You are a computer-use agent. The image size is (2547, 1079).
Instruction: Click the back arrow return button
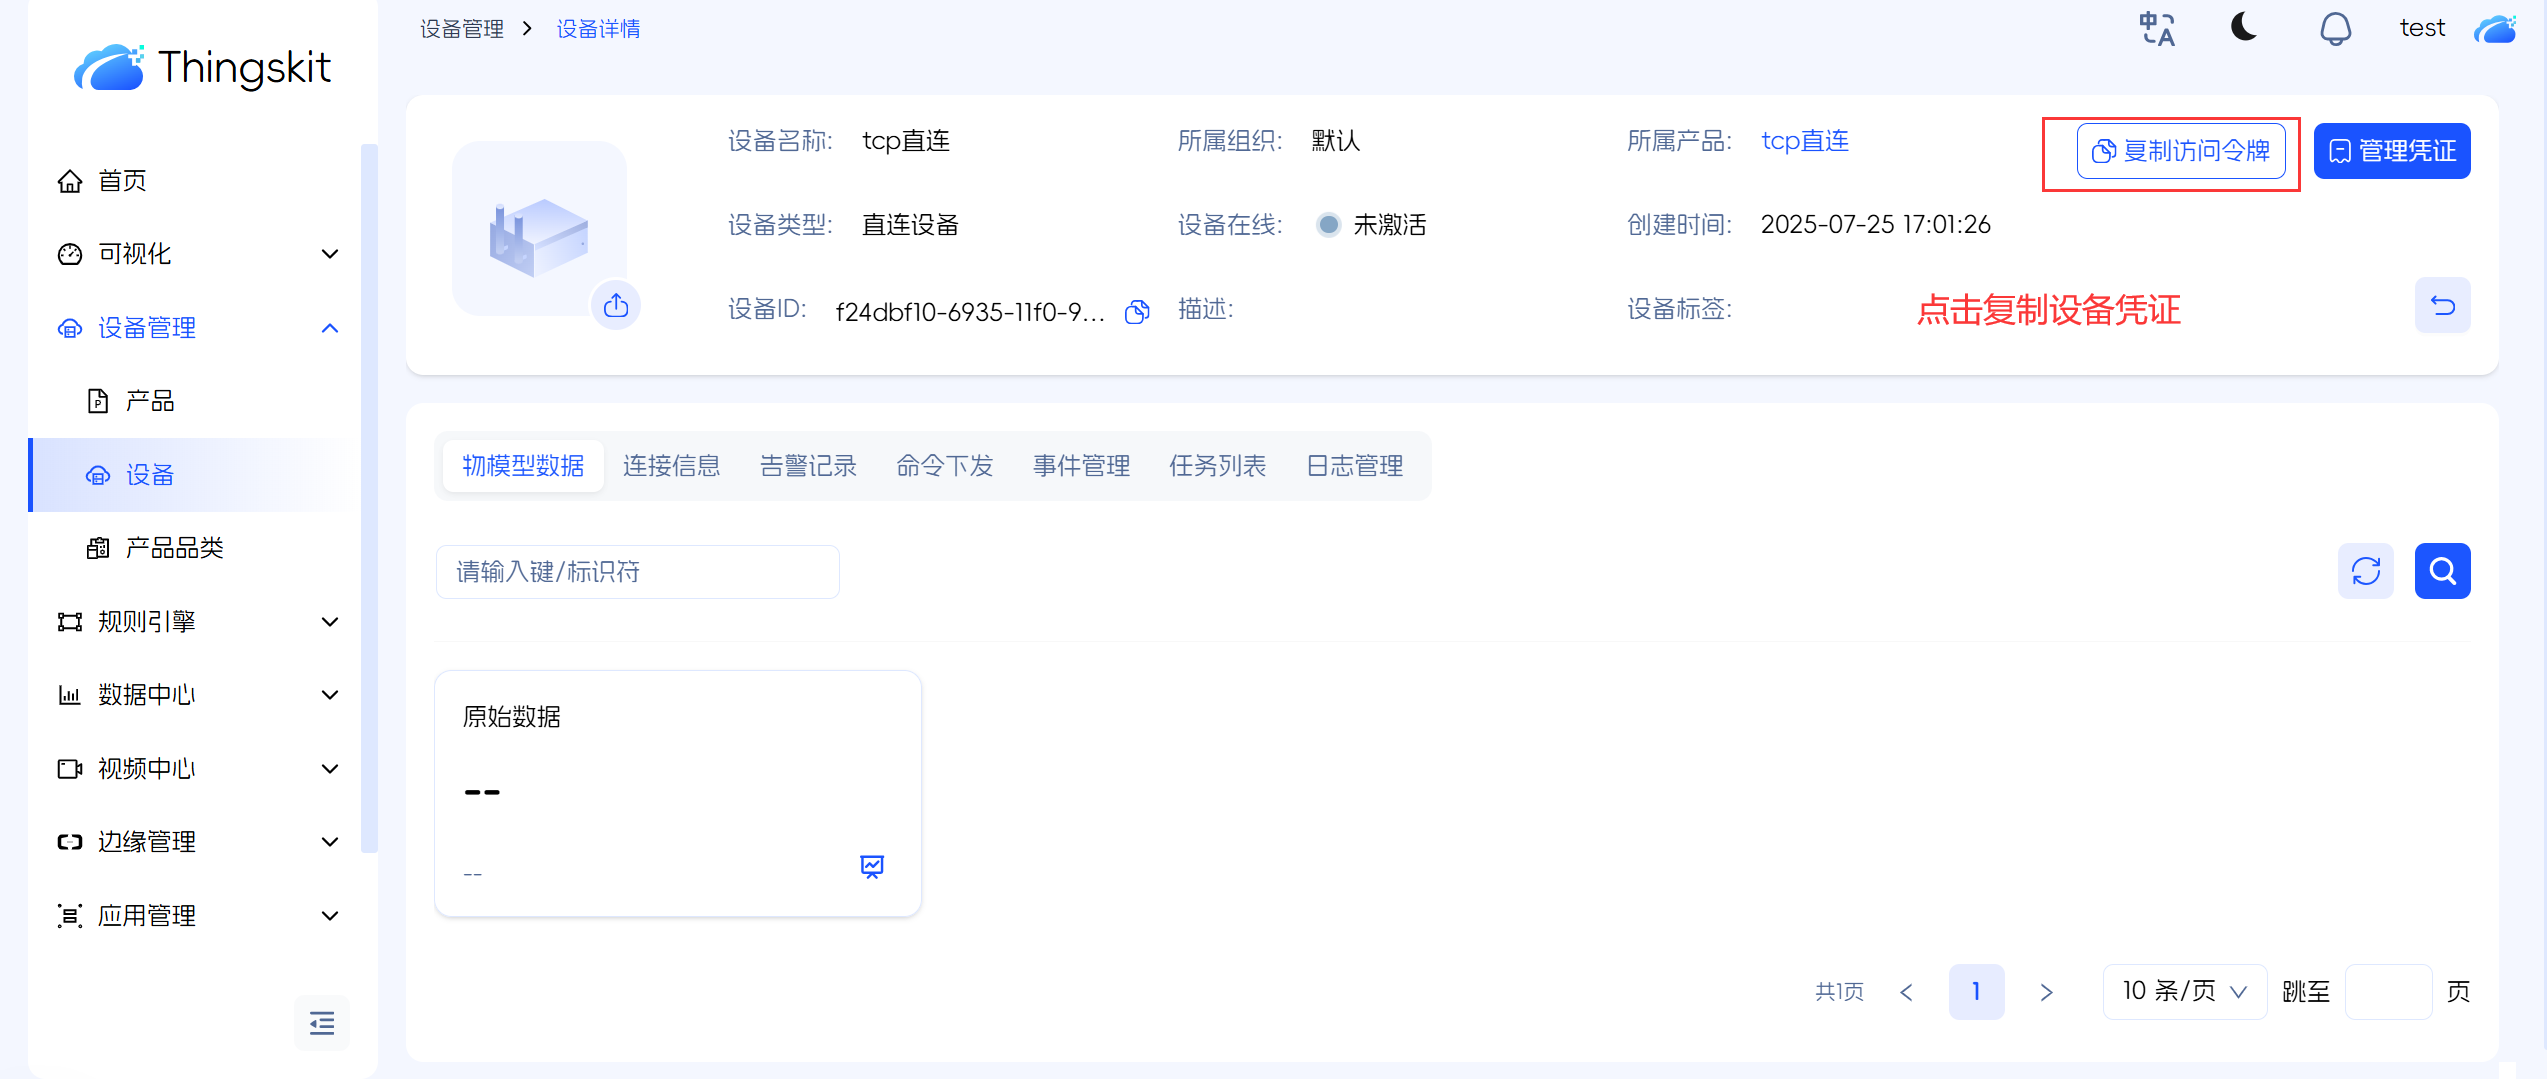(2442, 305)
